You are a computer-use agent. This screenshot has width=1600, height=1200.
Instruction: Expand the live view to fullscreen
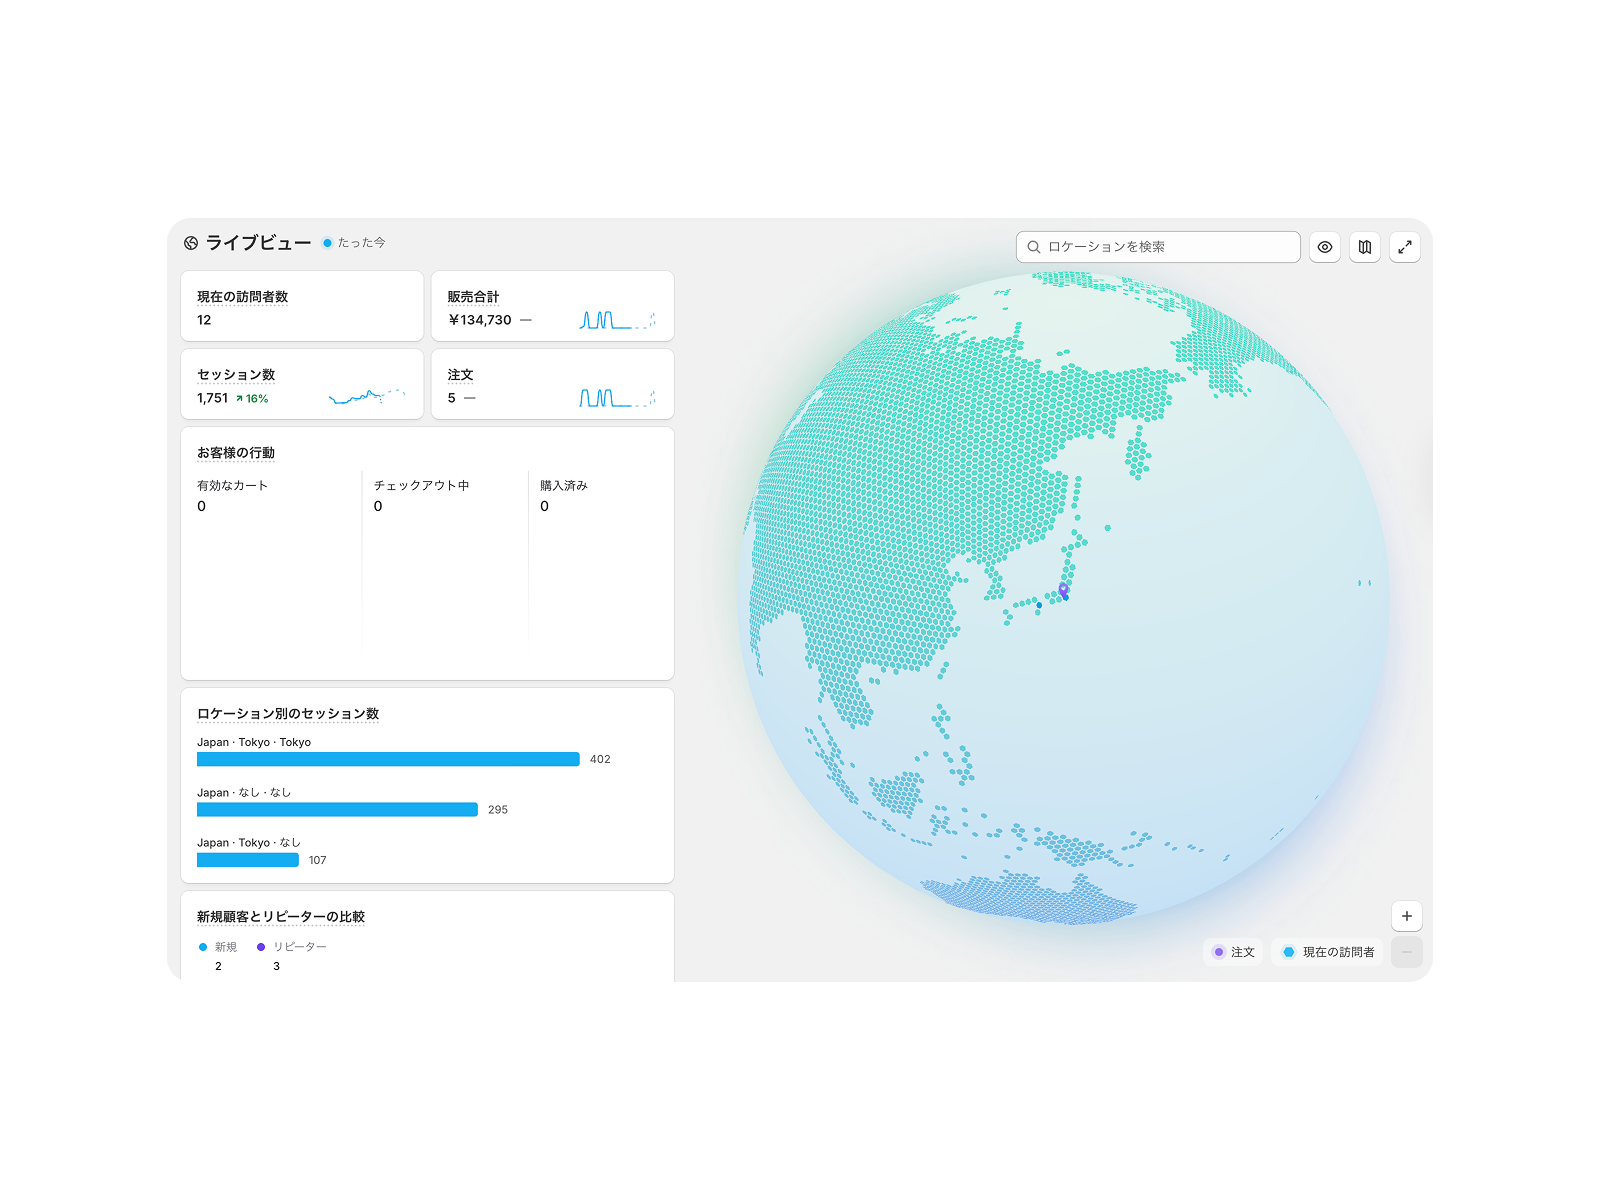(x=1405, y=247)
